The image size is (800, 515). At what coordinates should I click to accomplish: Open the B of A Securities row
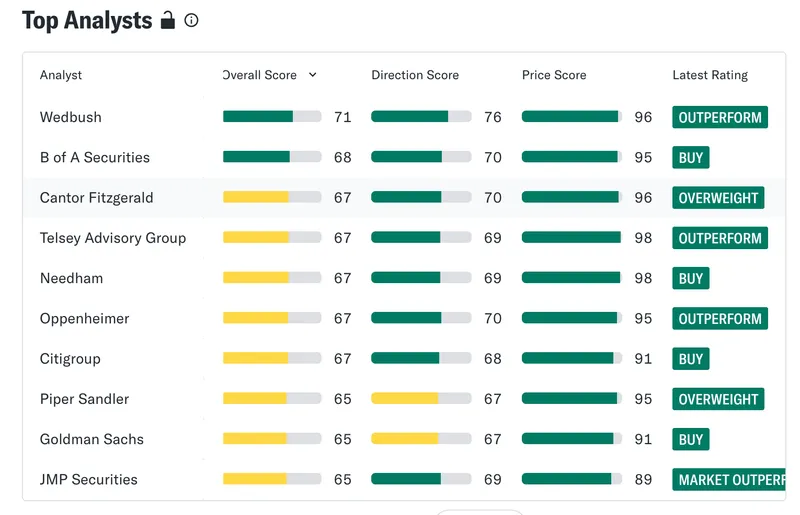(x=404, y=157)
